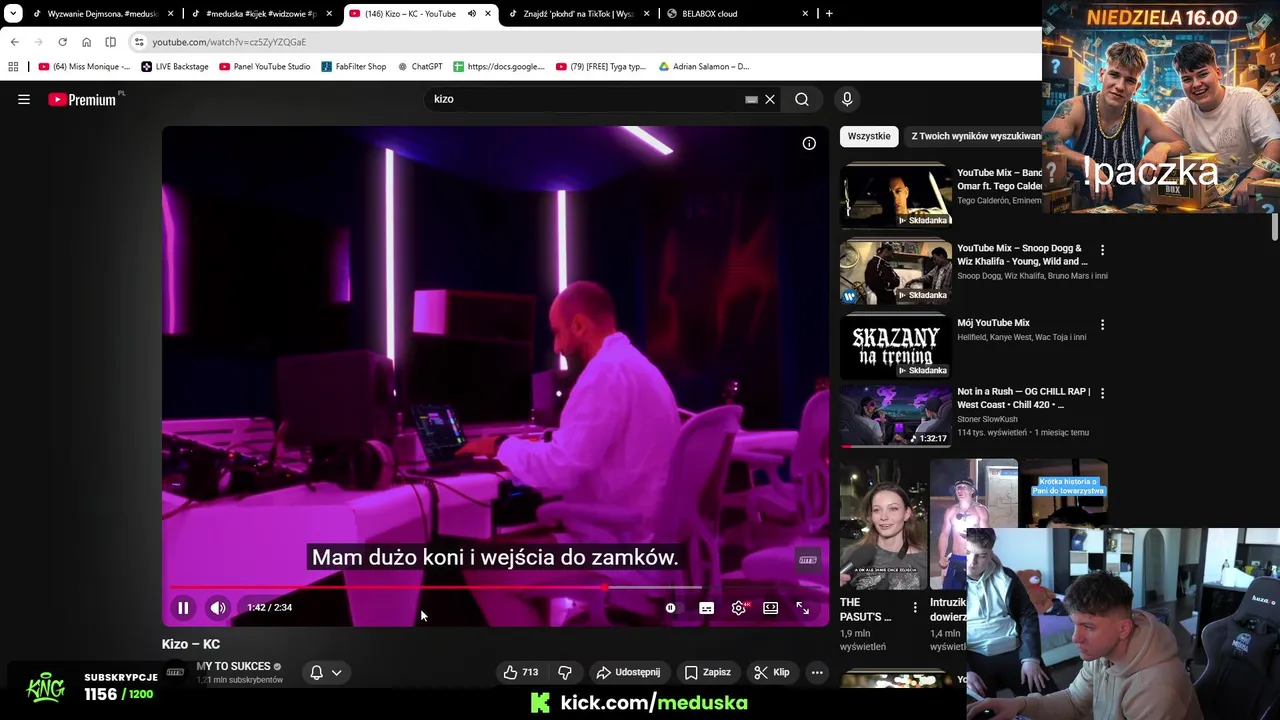This screenshot has width=1280, height=720.
Task: Open first YouTube Mix thumbnail with Tego Calderón
Action: [x=896, y=196]
